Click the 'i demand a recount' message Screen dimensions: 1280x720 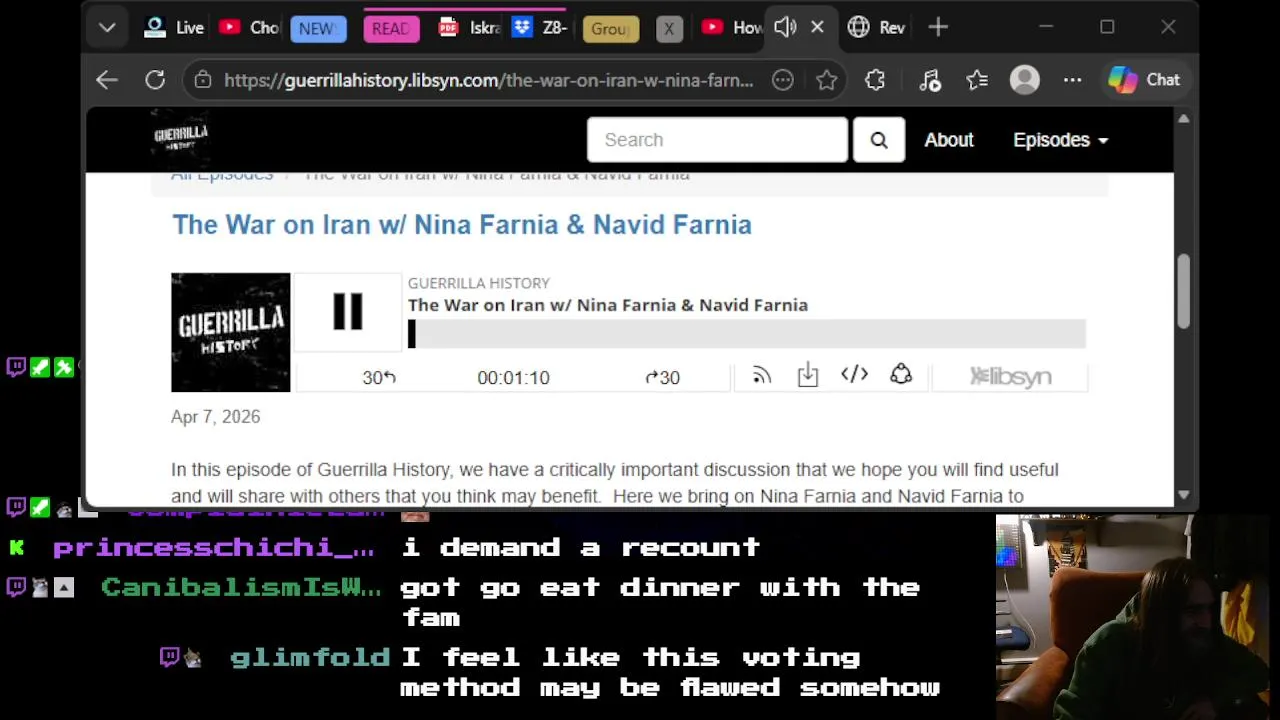point(581,548)
